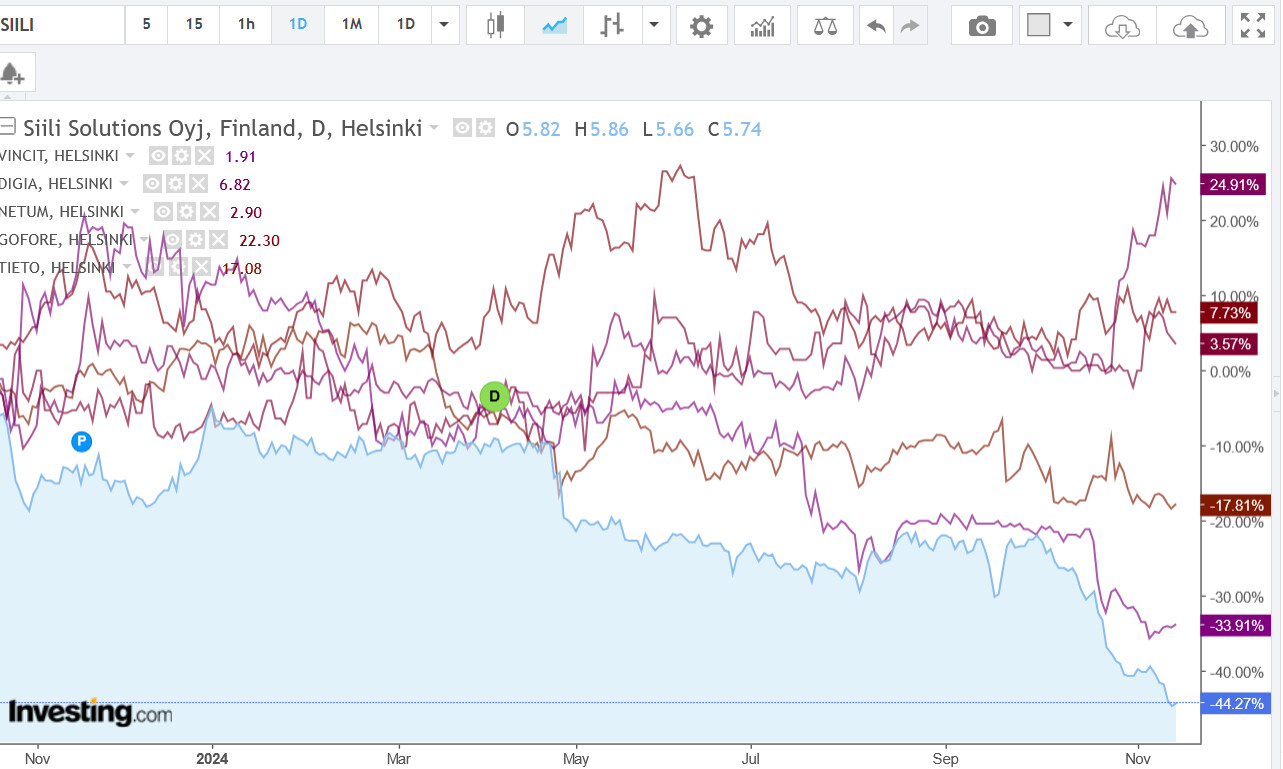Switch to the 1M interval
Screen dimensions: 1283x769
tap(351, 25)
